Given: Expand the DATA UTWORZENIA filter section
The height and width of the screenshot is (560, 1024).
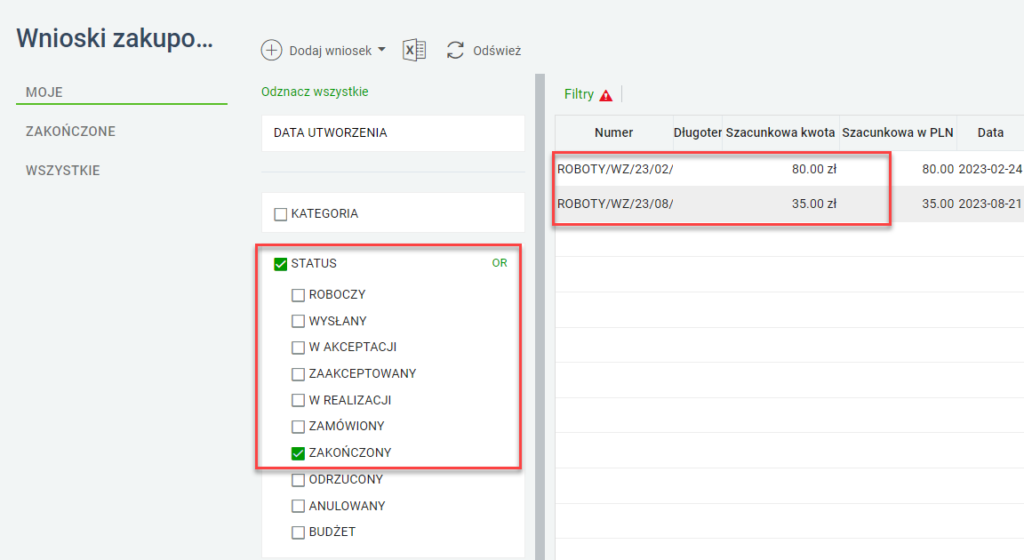Looking at the screenshot, I should point(393,133).
